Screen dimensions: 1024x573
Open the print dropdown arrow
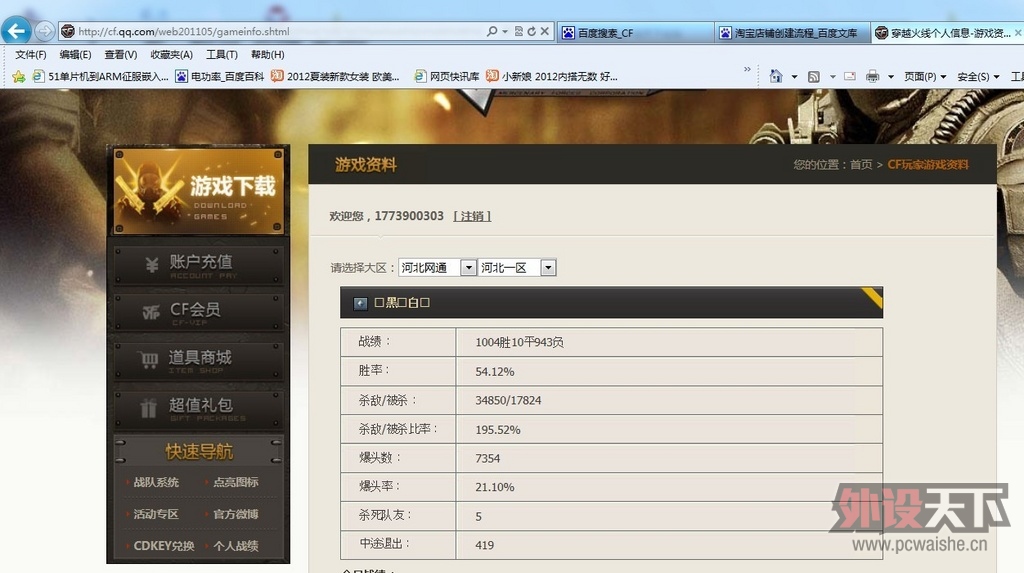coord(891,77)
